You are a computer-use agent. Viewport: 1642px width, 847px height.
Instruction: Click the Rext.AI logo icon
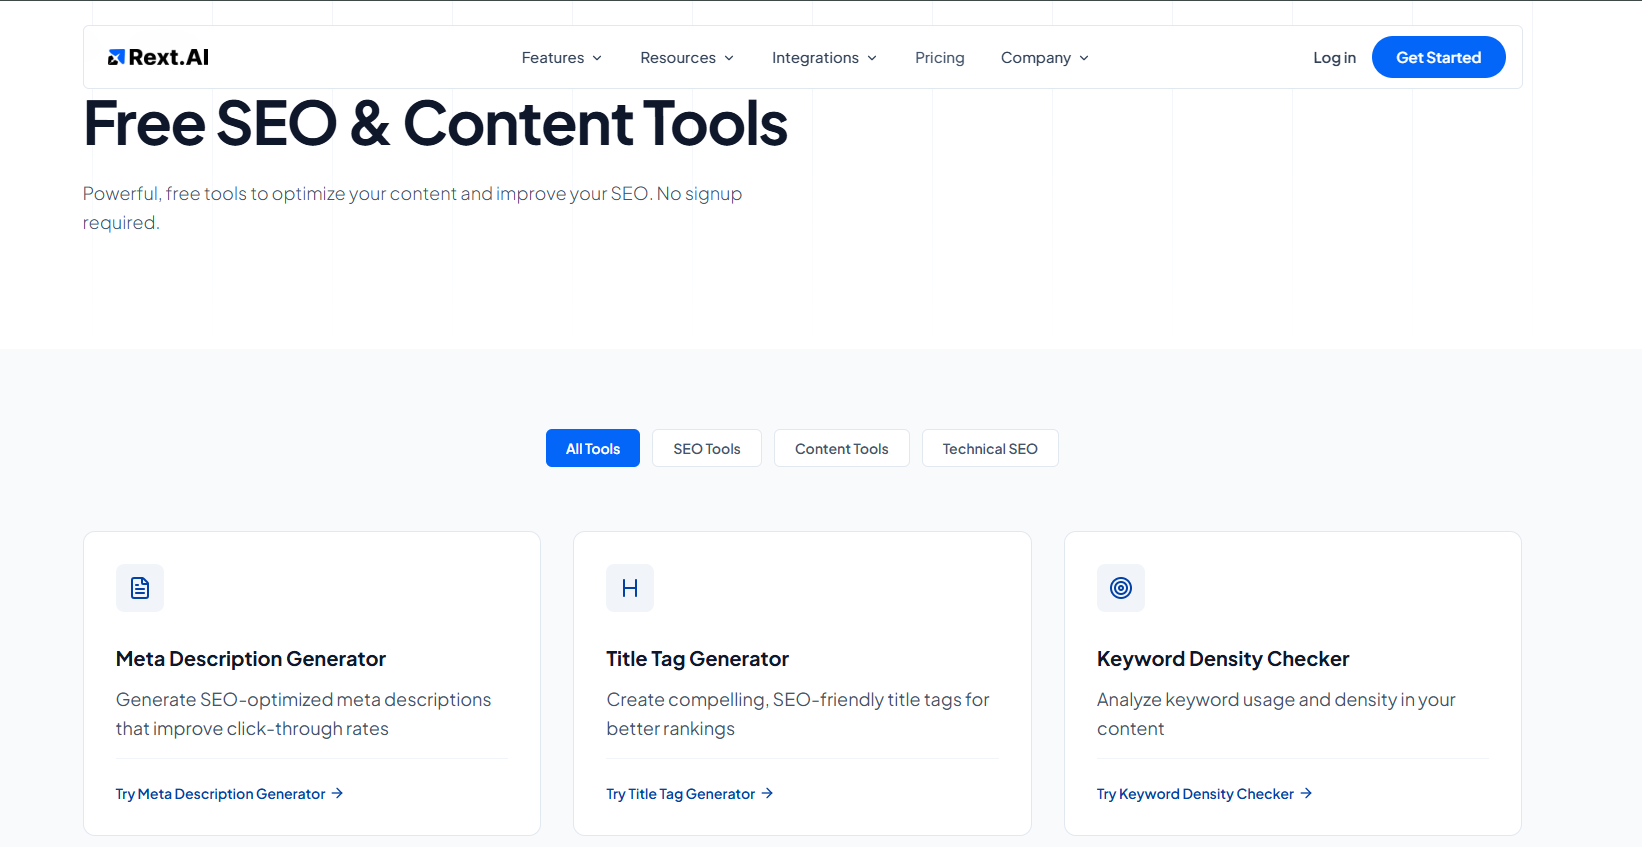coord(116,58)
